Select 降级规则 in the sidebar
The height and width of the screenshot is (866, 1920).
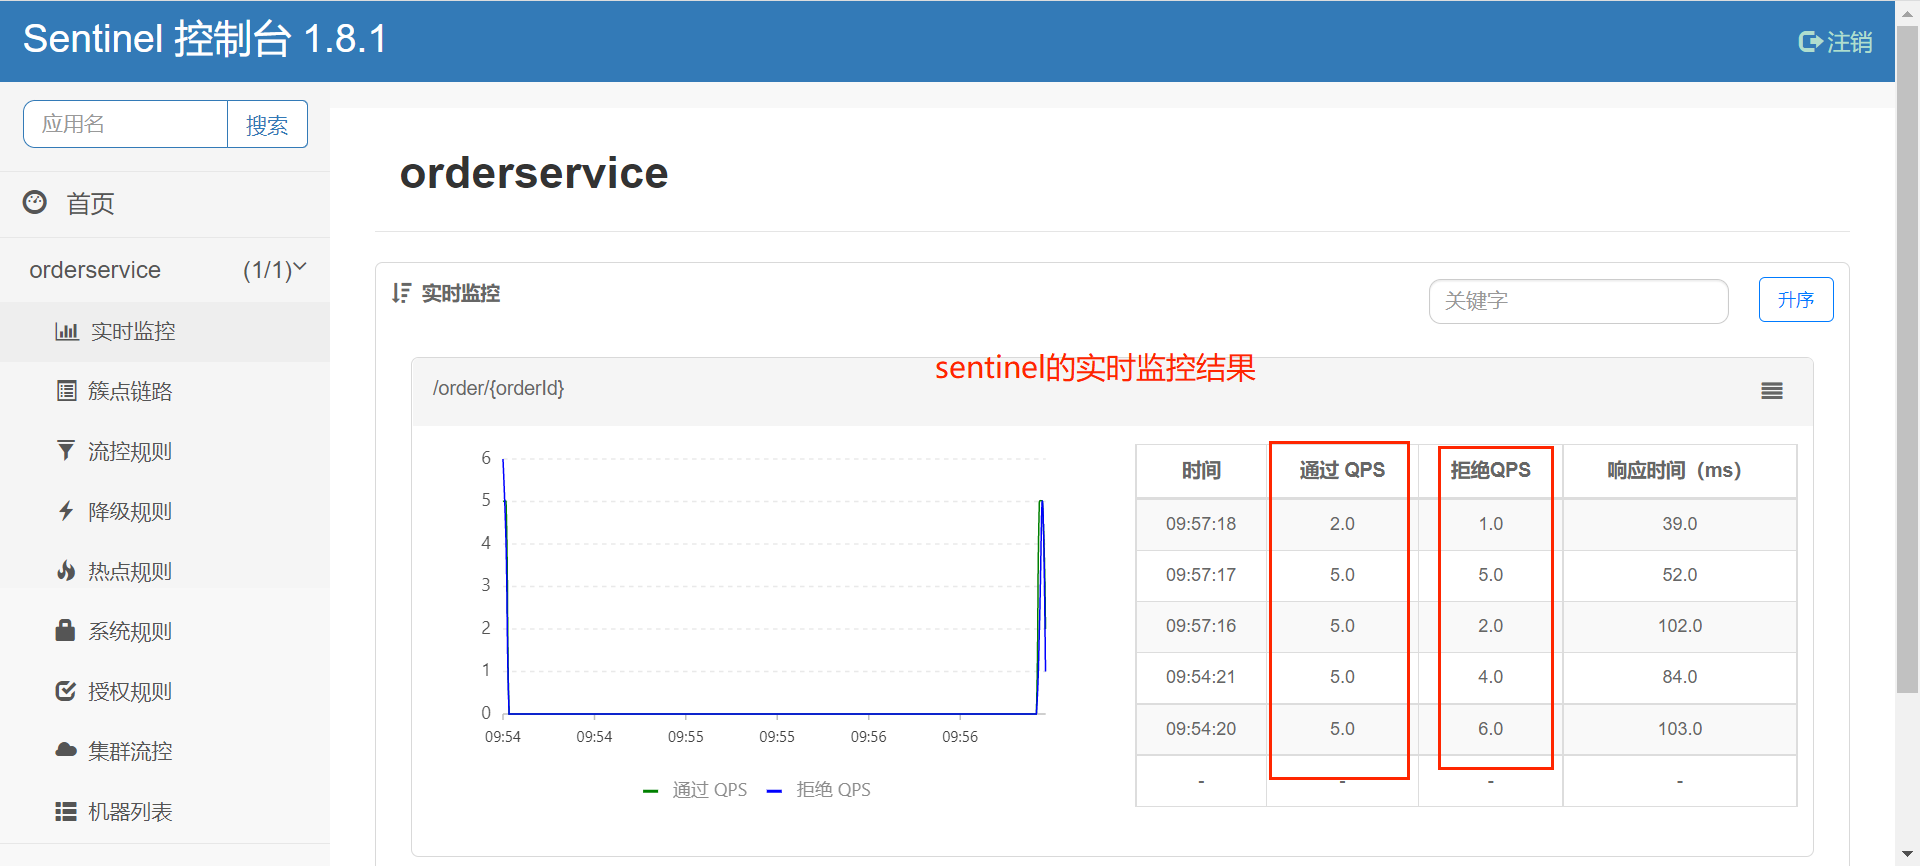click(165, 511)
